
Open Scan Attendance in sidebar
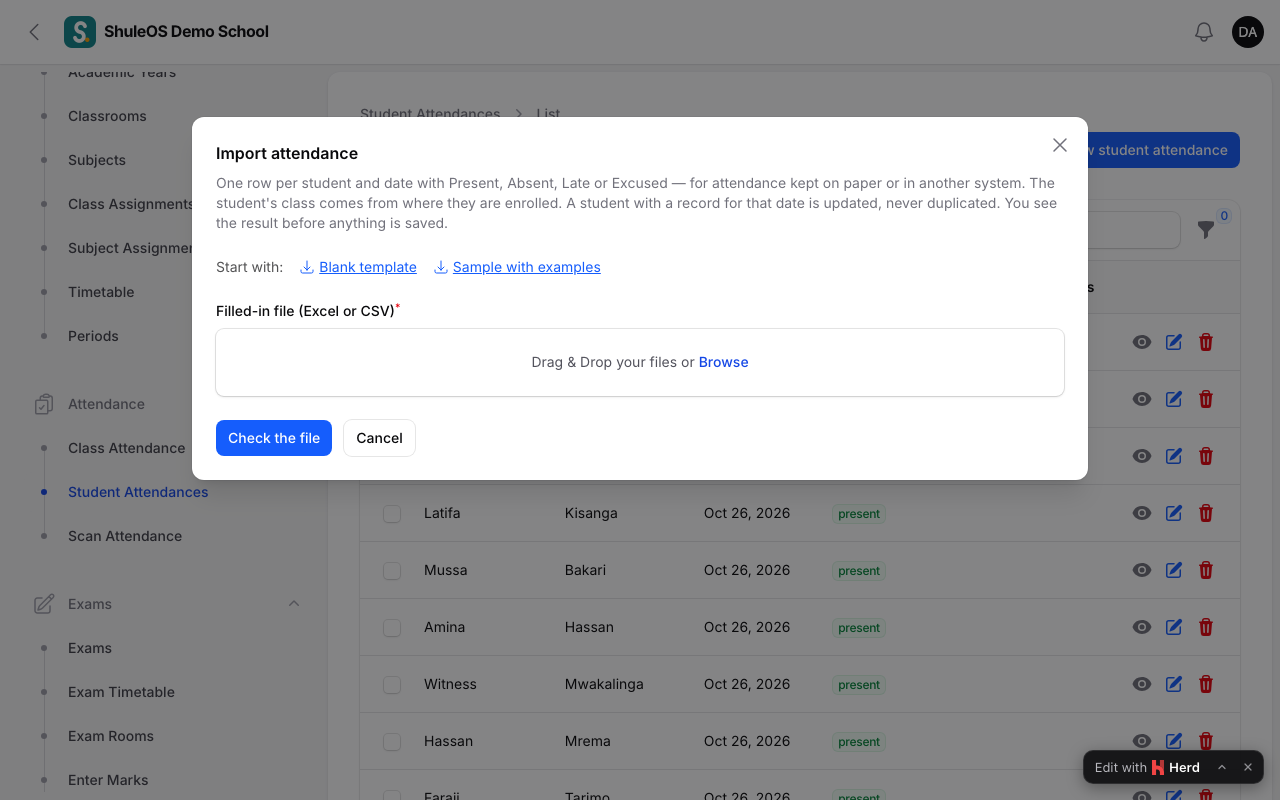point(125,536)
